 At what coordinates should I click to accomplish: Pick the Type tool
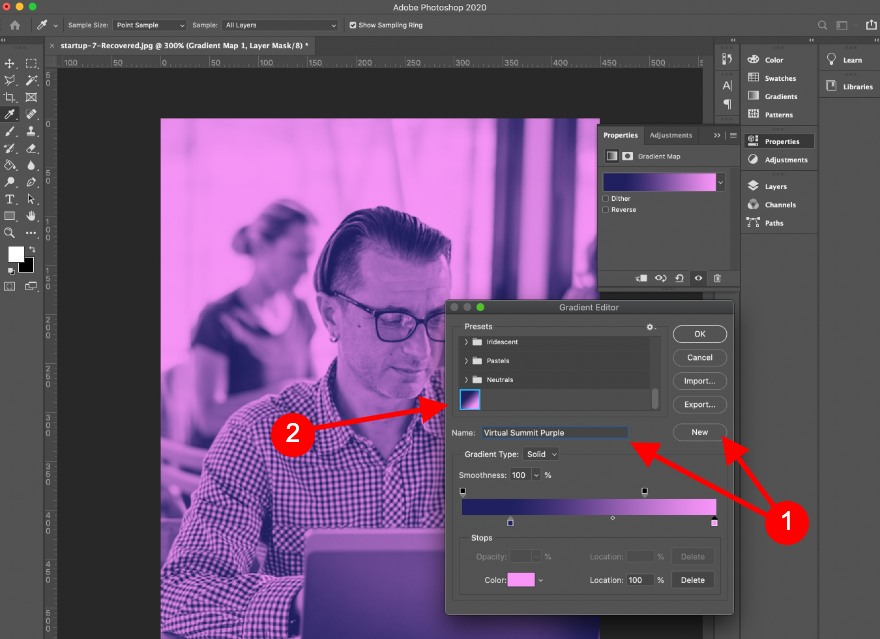(10, 199)
